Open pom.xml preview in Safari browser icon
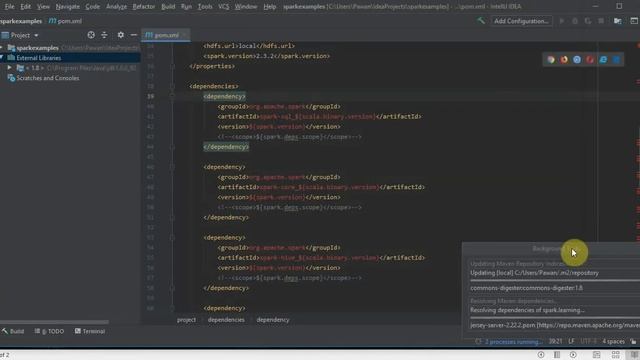Screen dimensions: 640x360 [577, 60]
